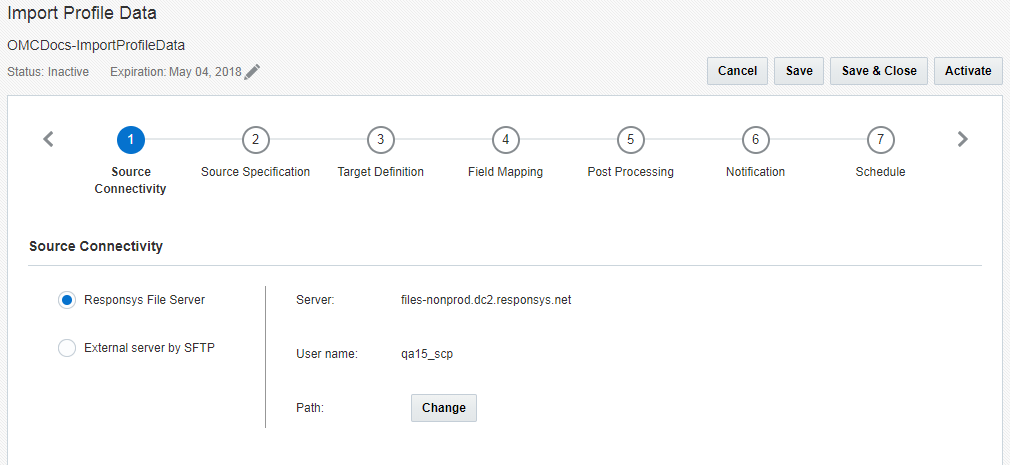
Task: Advance to next step with right chevron
Action: click(962, 139)
